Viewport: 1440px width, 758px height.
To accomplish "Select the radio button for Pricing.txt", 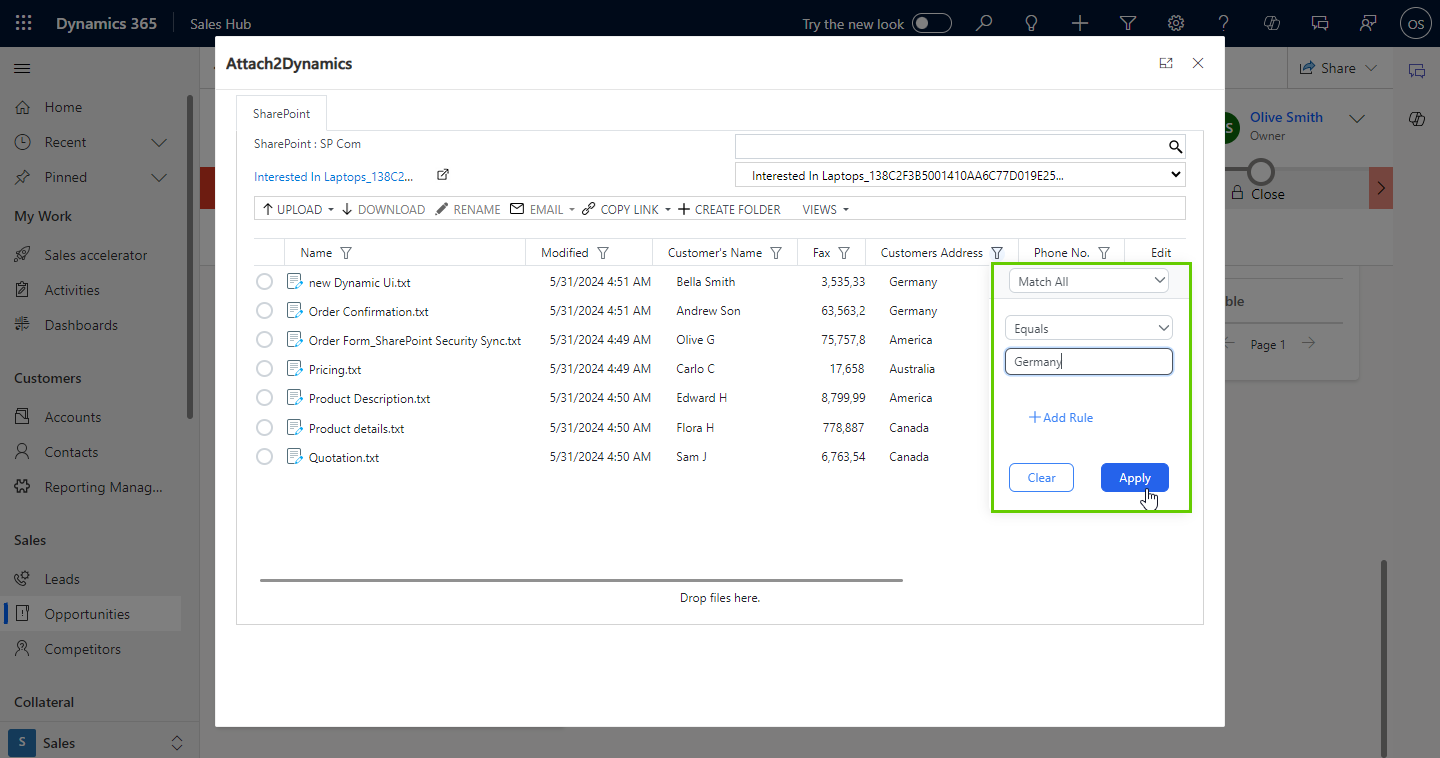I will pos(264,369).
